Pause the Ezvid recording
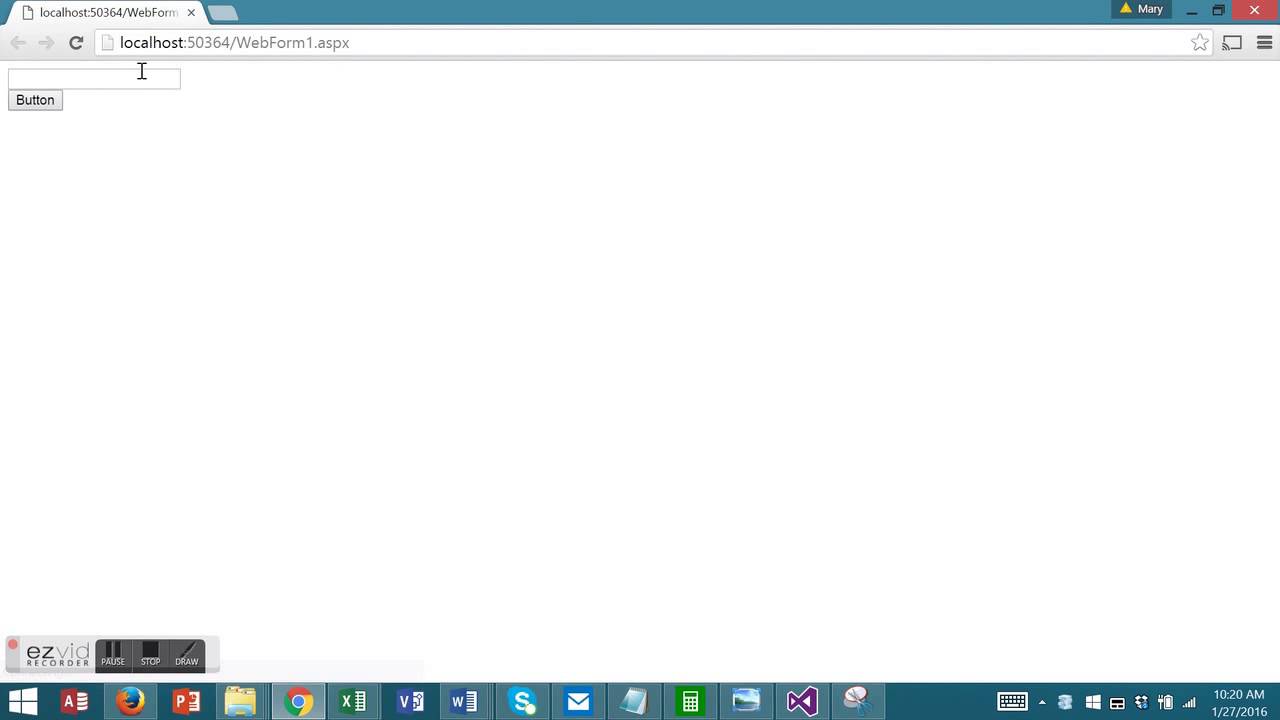 (x=113, y=655)
